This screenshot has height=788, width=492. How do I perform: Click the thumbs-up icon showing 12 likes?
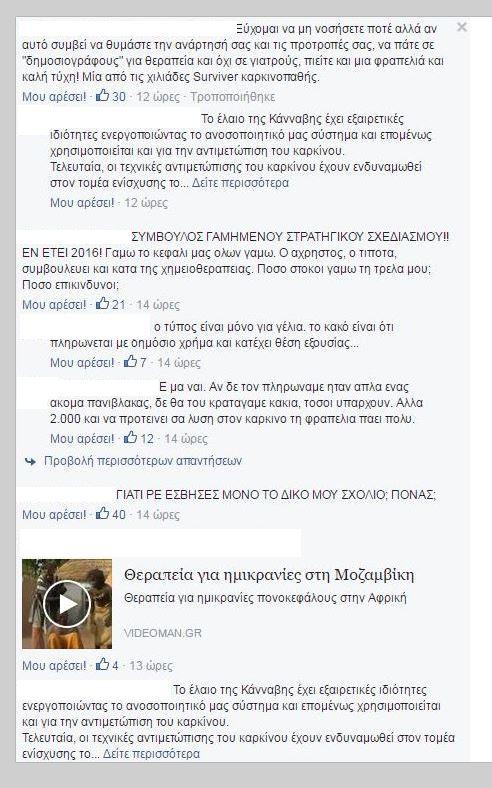(131, 437)
